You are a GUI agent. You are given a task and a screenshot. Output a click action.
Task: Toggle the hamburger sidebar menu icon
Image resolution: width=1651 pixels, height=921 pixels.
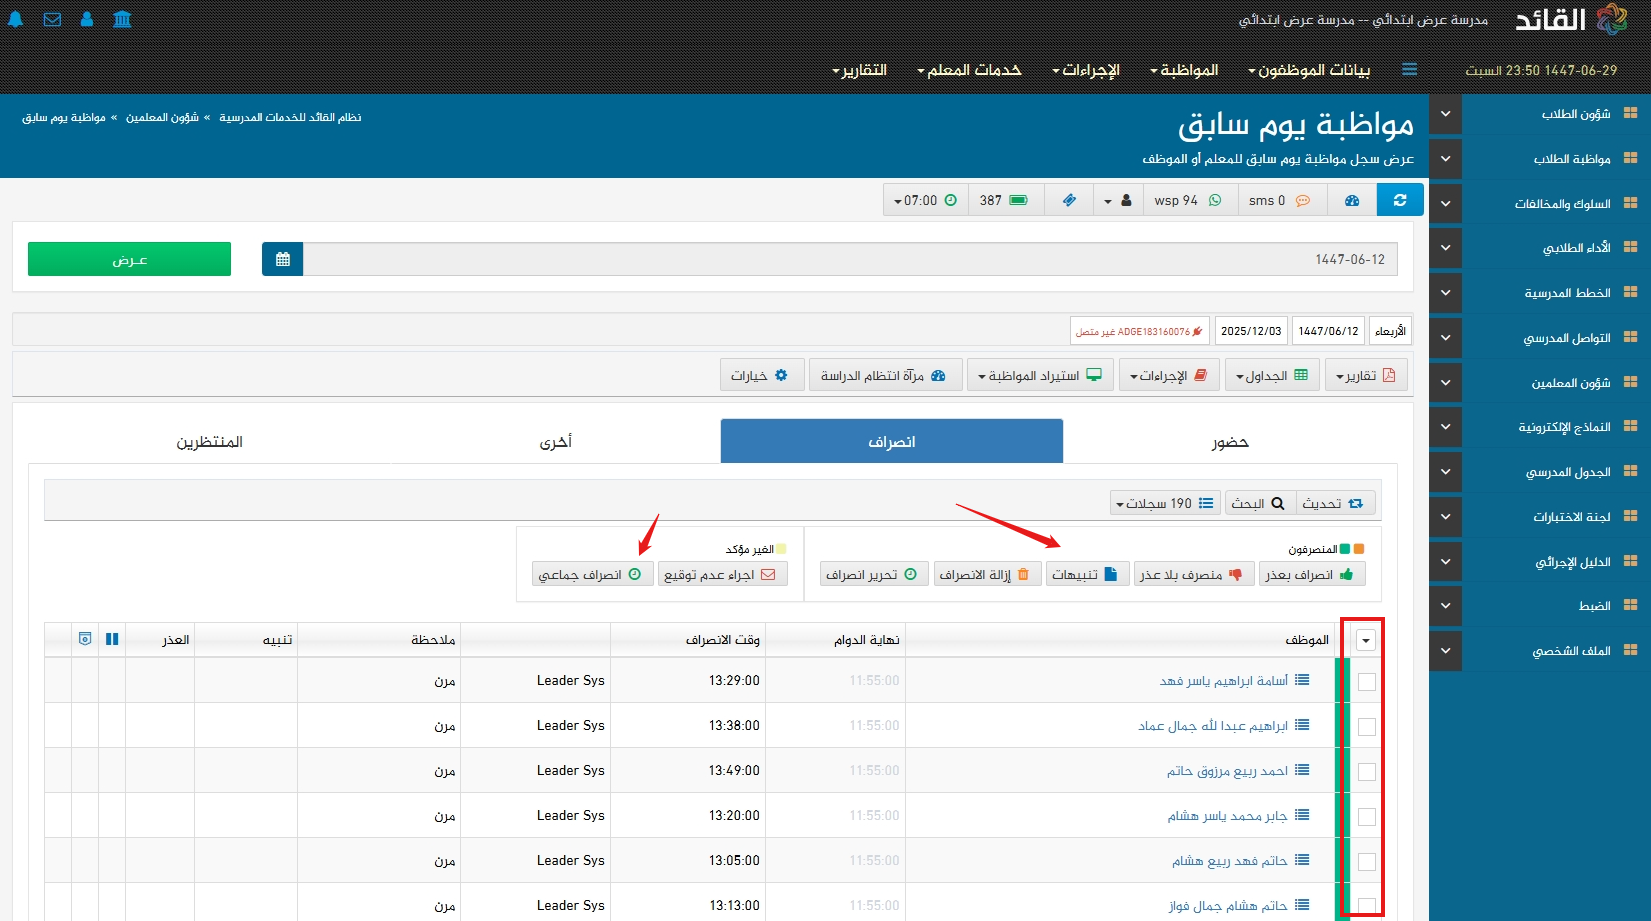click(x=1409, y=70)
